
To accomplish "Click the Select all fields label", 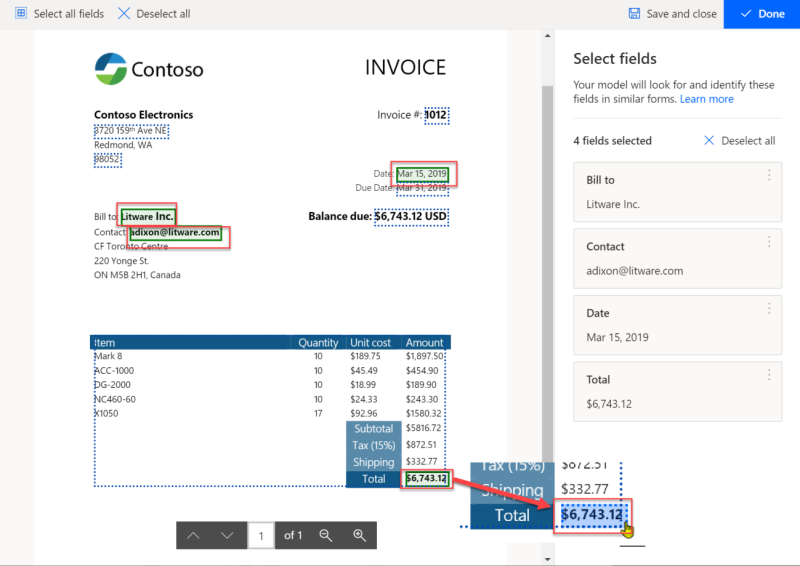I will [69, 14].
